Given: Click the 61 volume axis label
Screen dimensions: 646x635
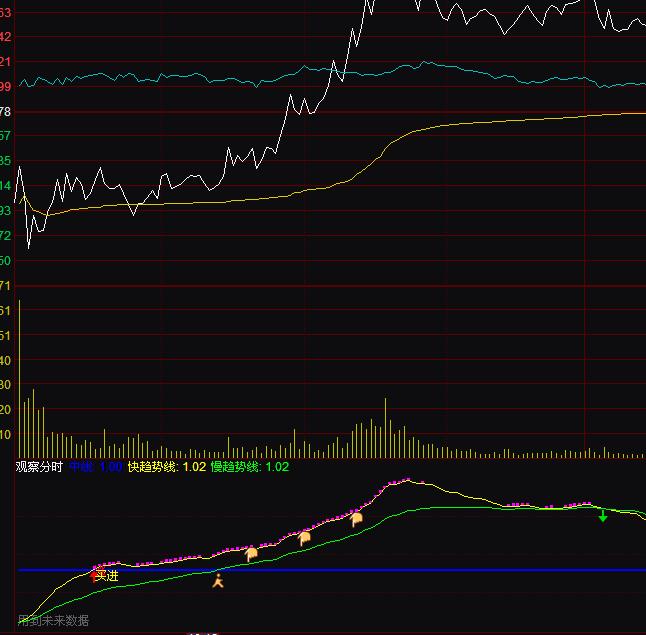Looking at the screenshot, I should [x=6, y=312].
